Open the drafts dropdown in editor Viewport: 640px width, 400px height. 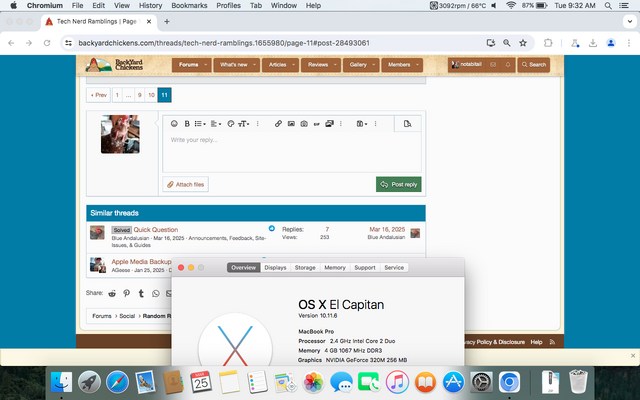tap(362, 124)
